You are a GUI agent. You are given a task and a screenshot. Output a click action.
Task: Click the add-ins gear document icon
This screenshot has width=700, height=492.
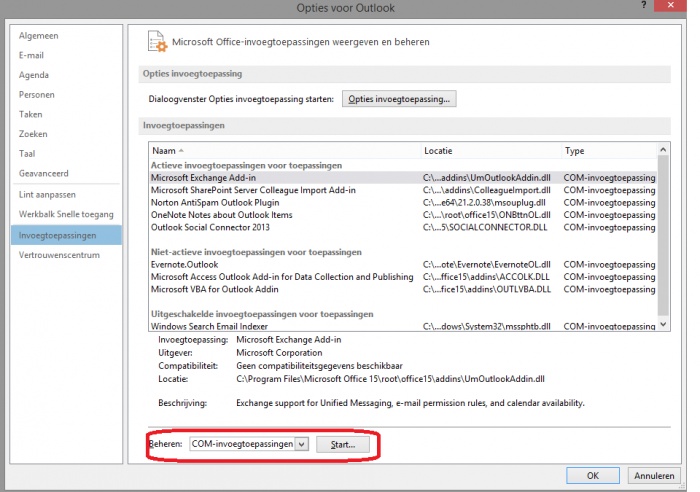pos(157,42)
